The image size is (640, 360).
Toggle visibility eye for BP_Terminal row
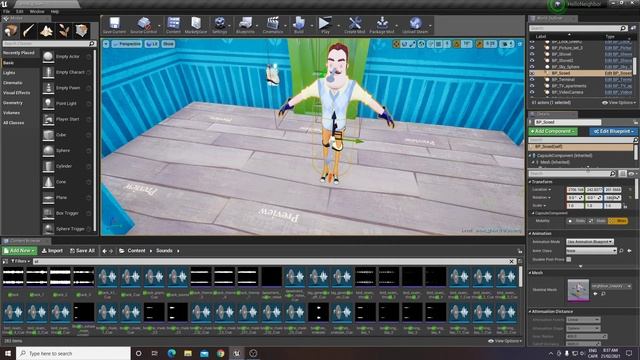[532, 80]
